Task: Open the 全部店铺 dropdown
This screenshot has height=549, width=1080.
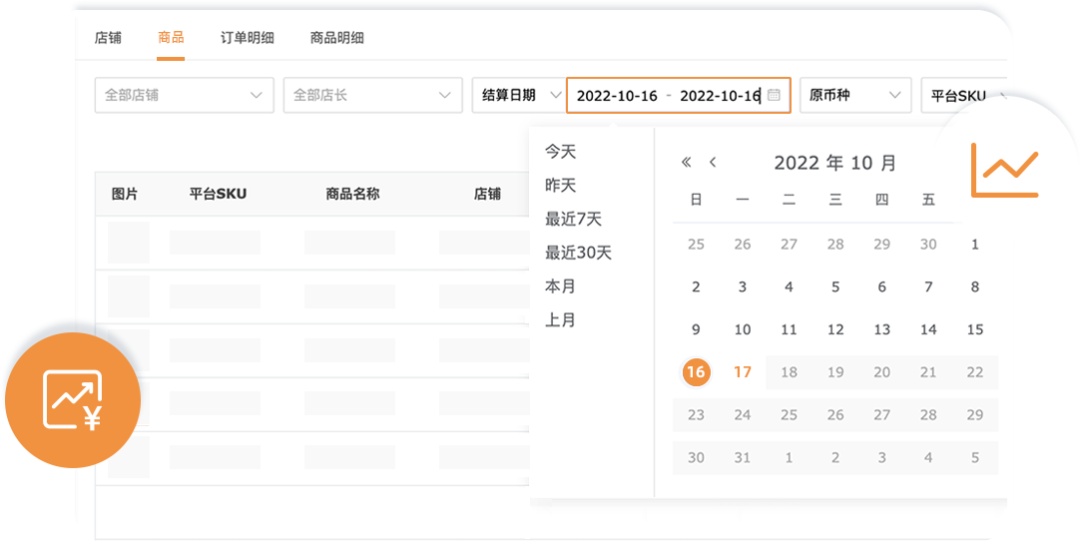Action: (x=183, y=96)
